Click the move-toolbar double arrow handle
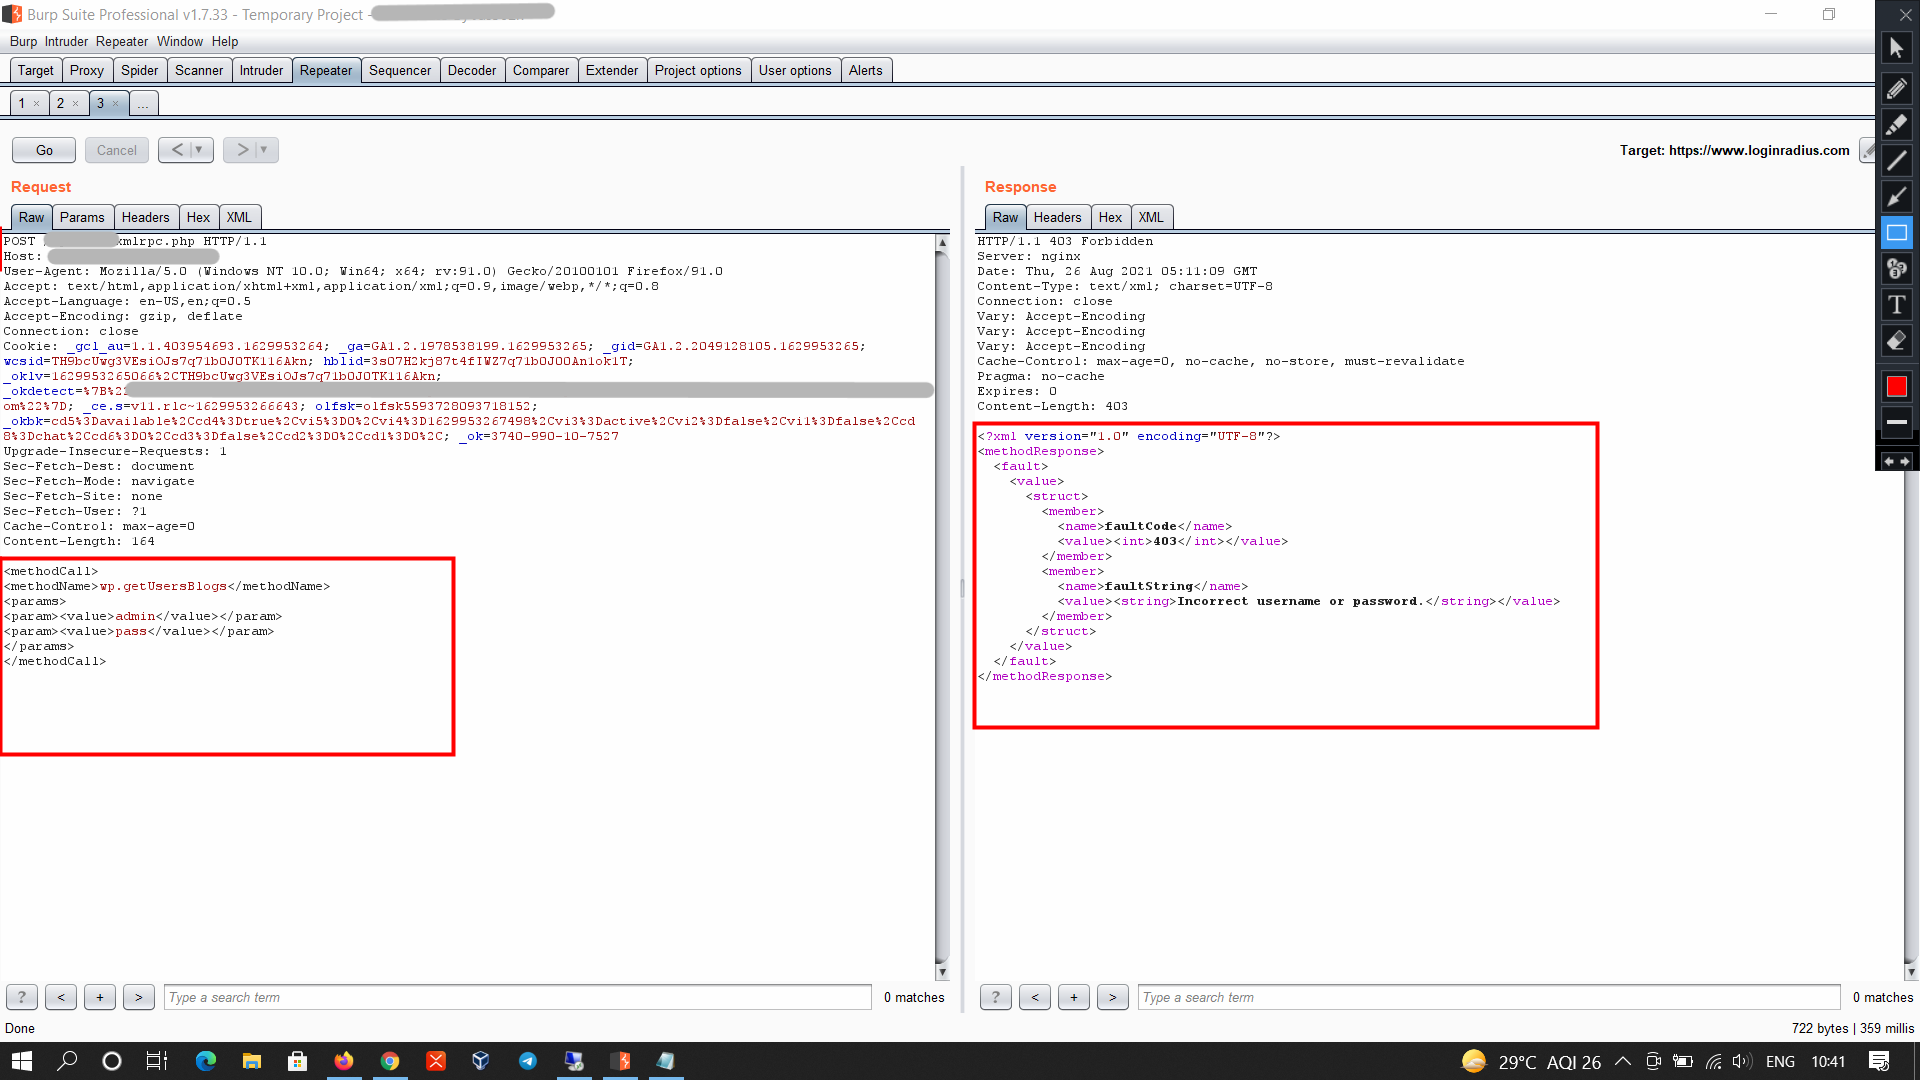Viewport: 1920px width, 1080px height. click(1896, 461)
